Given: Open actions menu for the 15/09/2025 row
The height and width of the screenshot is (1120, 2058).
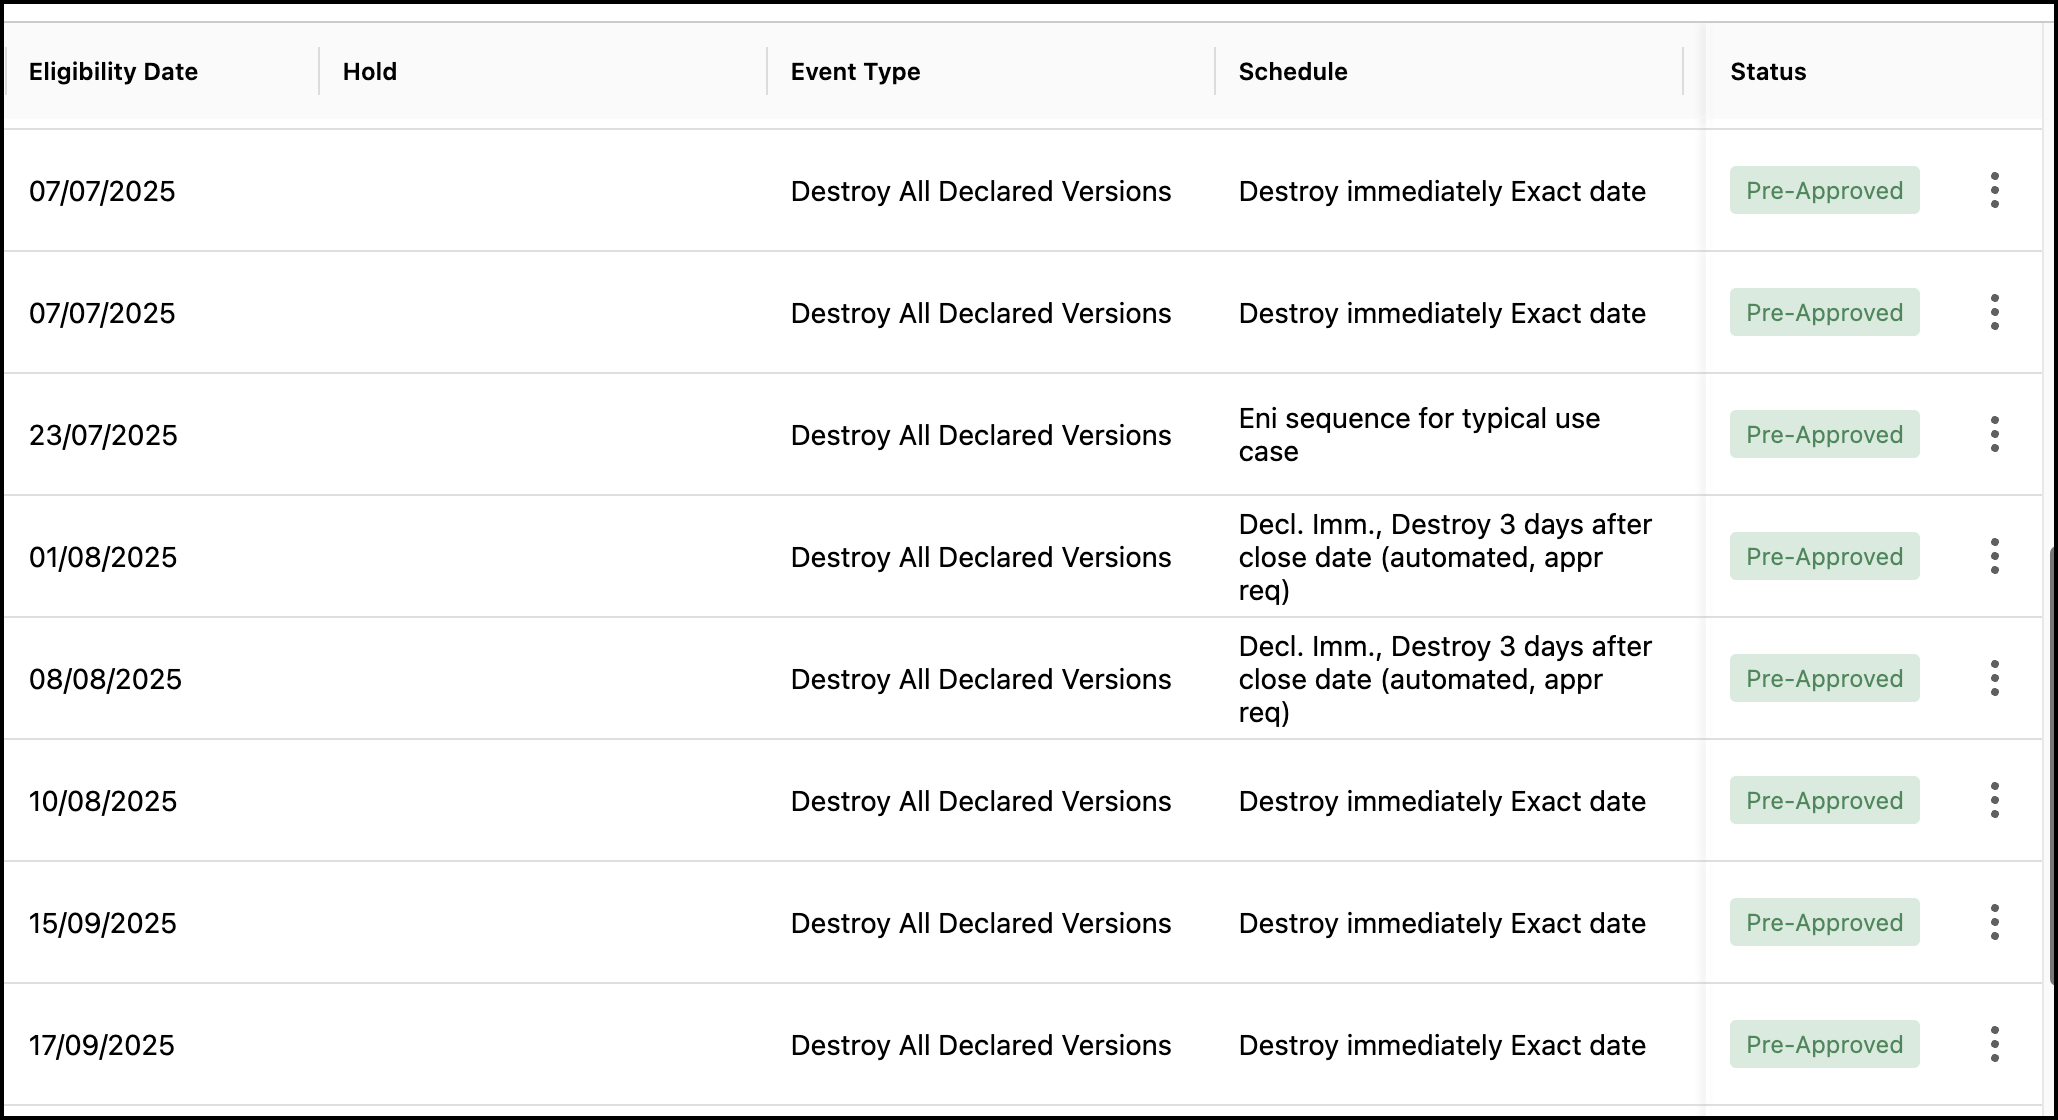Looking at the screenshot, I should tap(1994, 923).
